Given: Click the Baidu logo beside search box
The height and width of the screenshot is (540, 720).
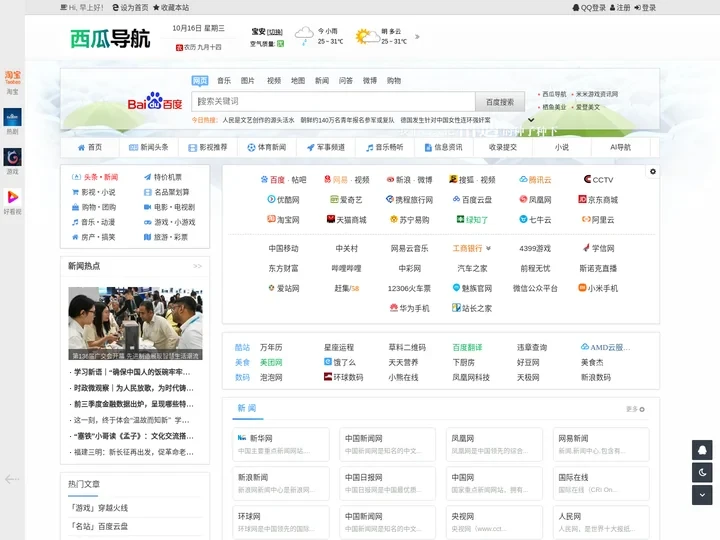Looking at the screenshot, I should tap(155, 101).
